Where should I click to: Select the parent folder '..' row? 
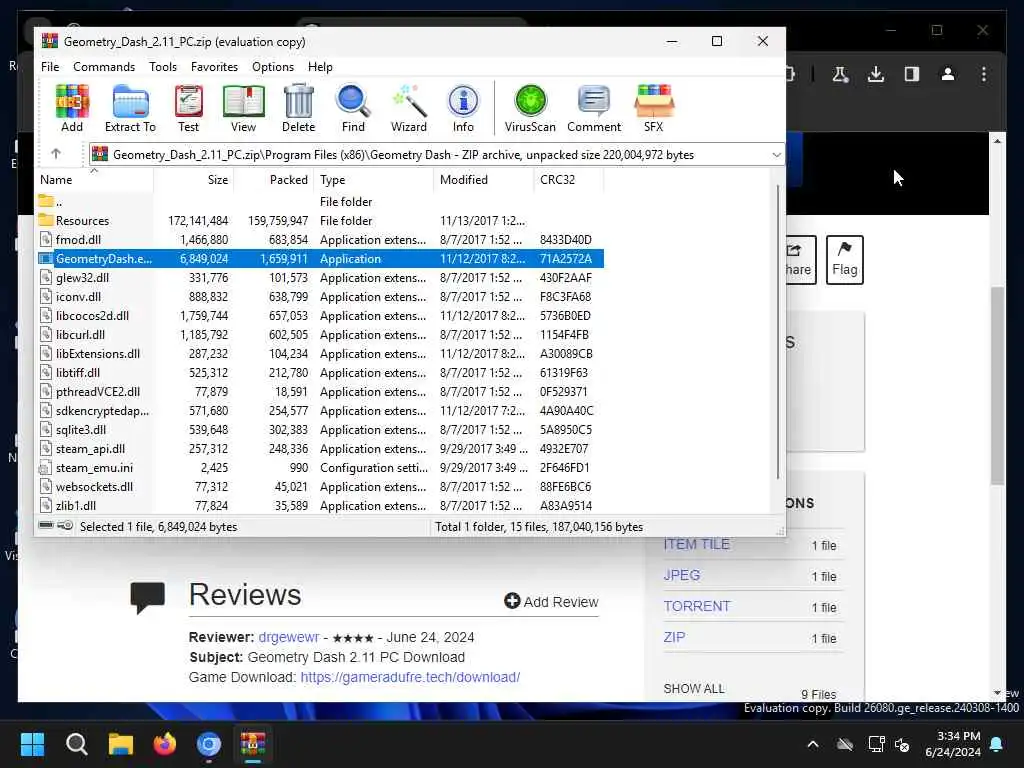[x=320, y=202]
